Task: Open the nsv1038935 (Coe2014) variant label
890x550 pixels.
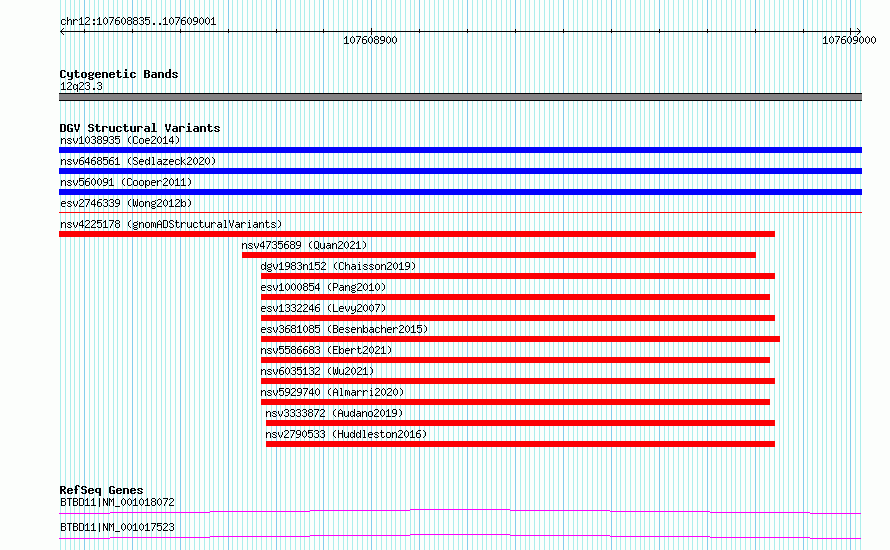Action: tap(120, 140)
